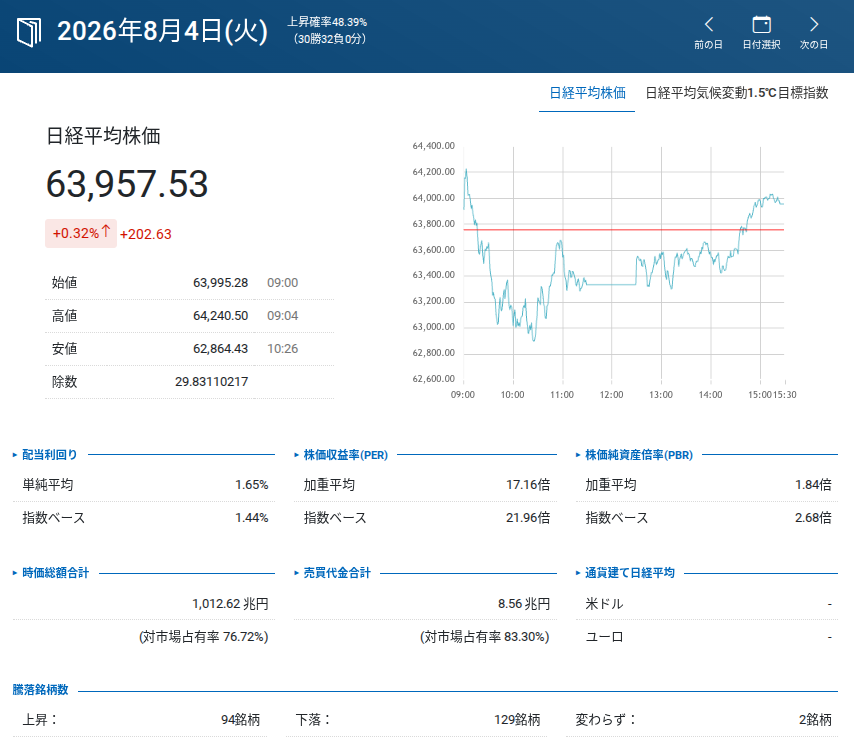The width and height of the screenshot is (854, 741).
Task: Click the 上昇確率48.39% text
Action: click(x=327, y=22)
